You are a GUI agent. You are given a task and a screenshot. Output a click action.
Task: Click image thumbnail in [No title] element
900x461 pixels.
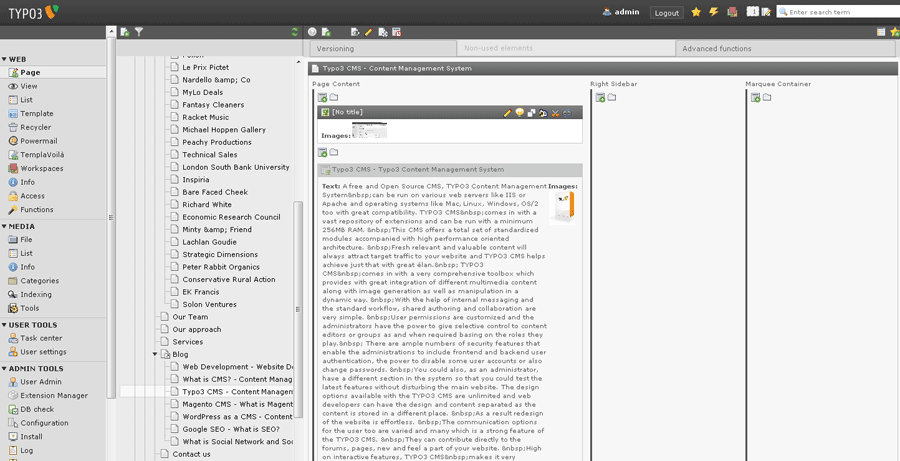(369, 130)
